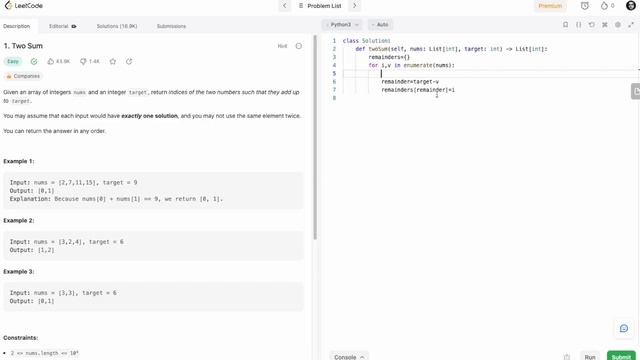640x360 pixels.
Task: Click the editor bookmark icon
Action: click(x=566, y=25)
